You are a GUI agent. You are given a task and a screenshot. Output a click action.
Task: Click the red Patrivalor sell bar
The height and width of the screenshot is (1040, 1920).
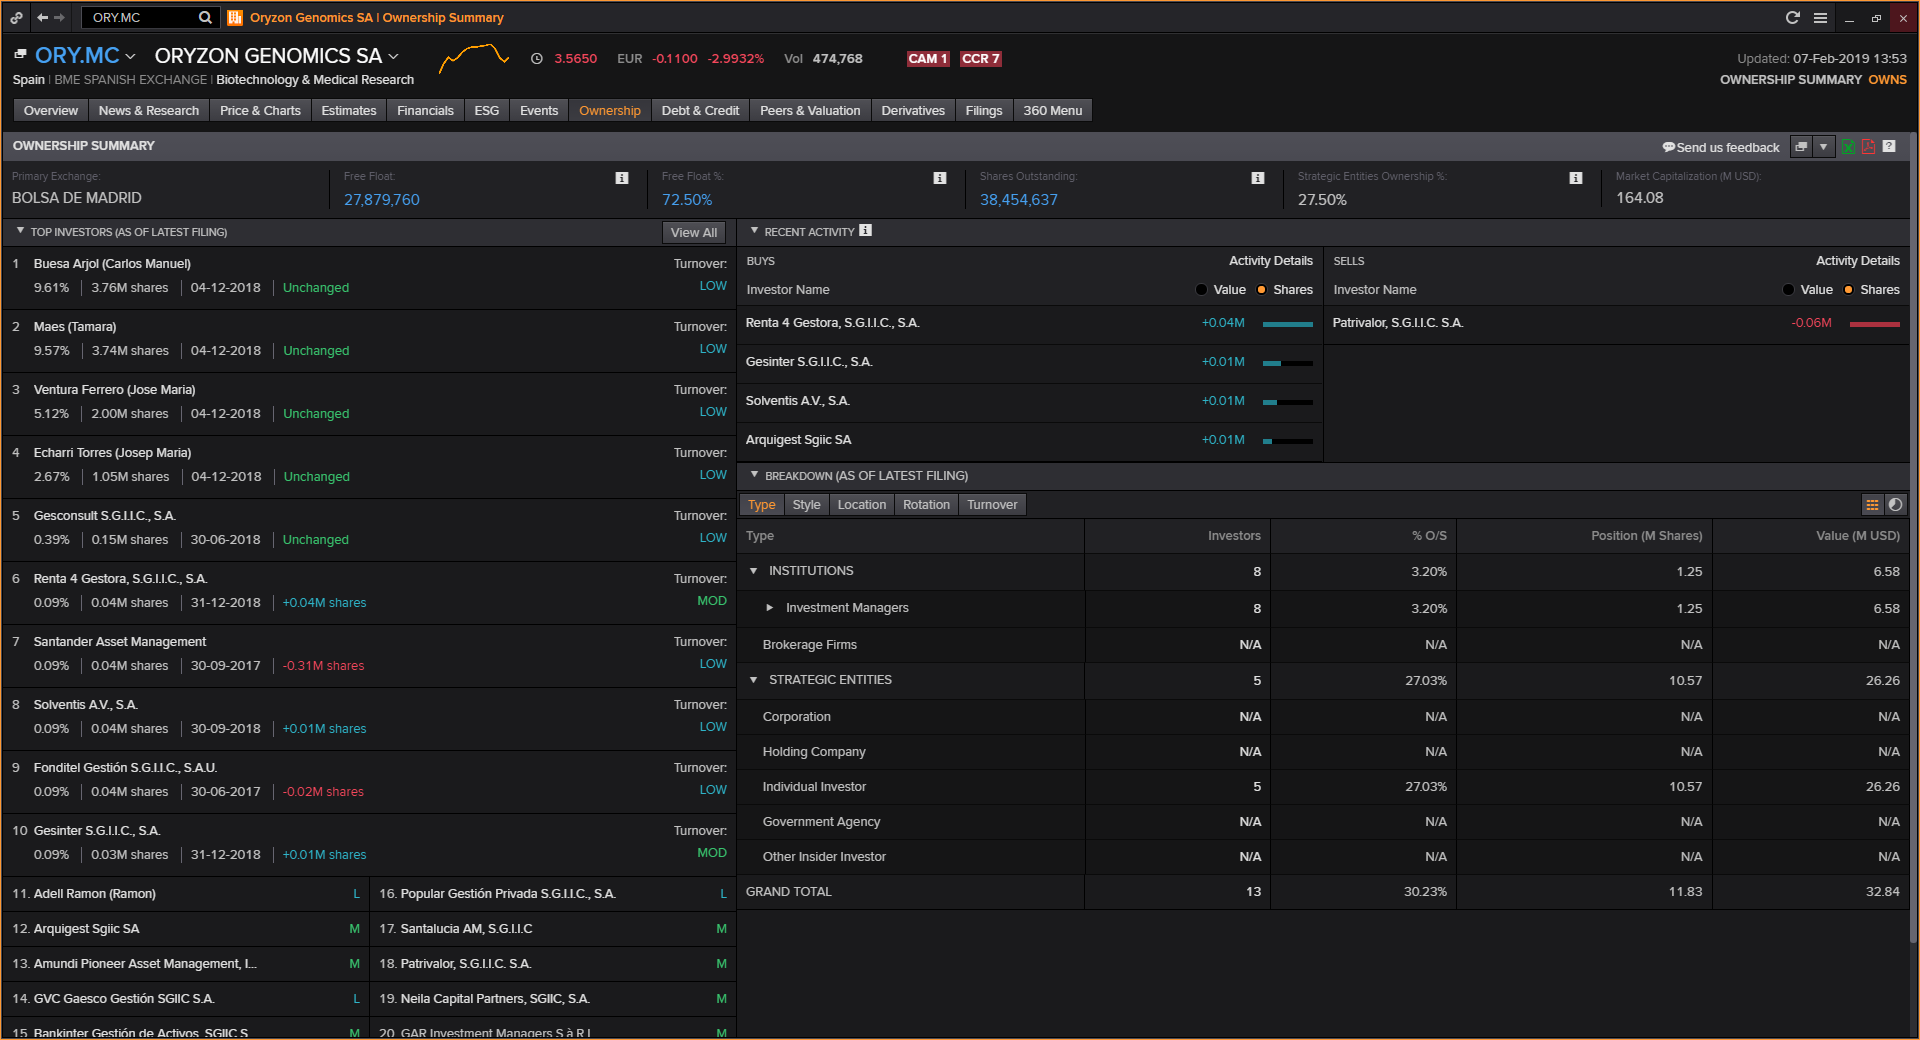[x=1874, y=324]
